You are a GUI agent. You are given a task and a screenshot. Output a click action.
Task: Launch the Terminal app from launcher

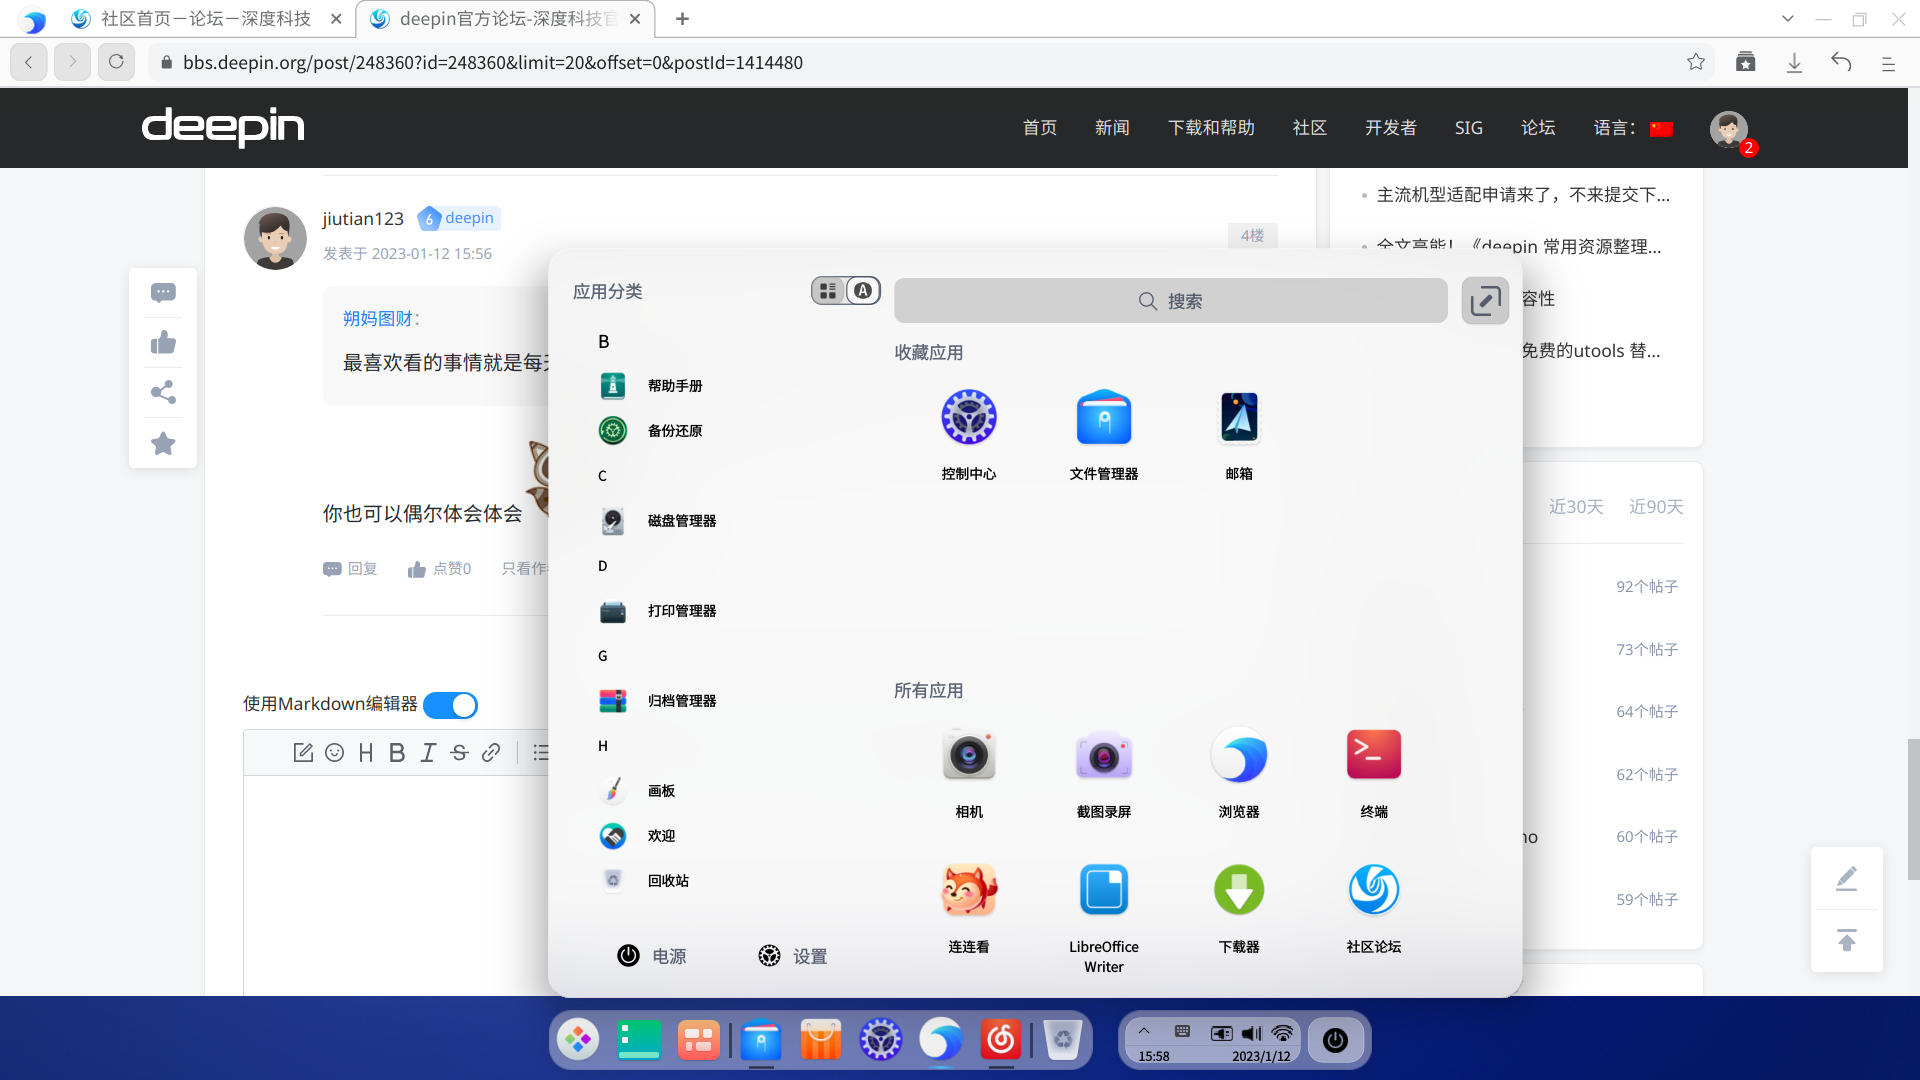click(x=1373, y=756)
